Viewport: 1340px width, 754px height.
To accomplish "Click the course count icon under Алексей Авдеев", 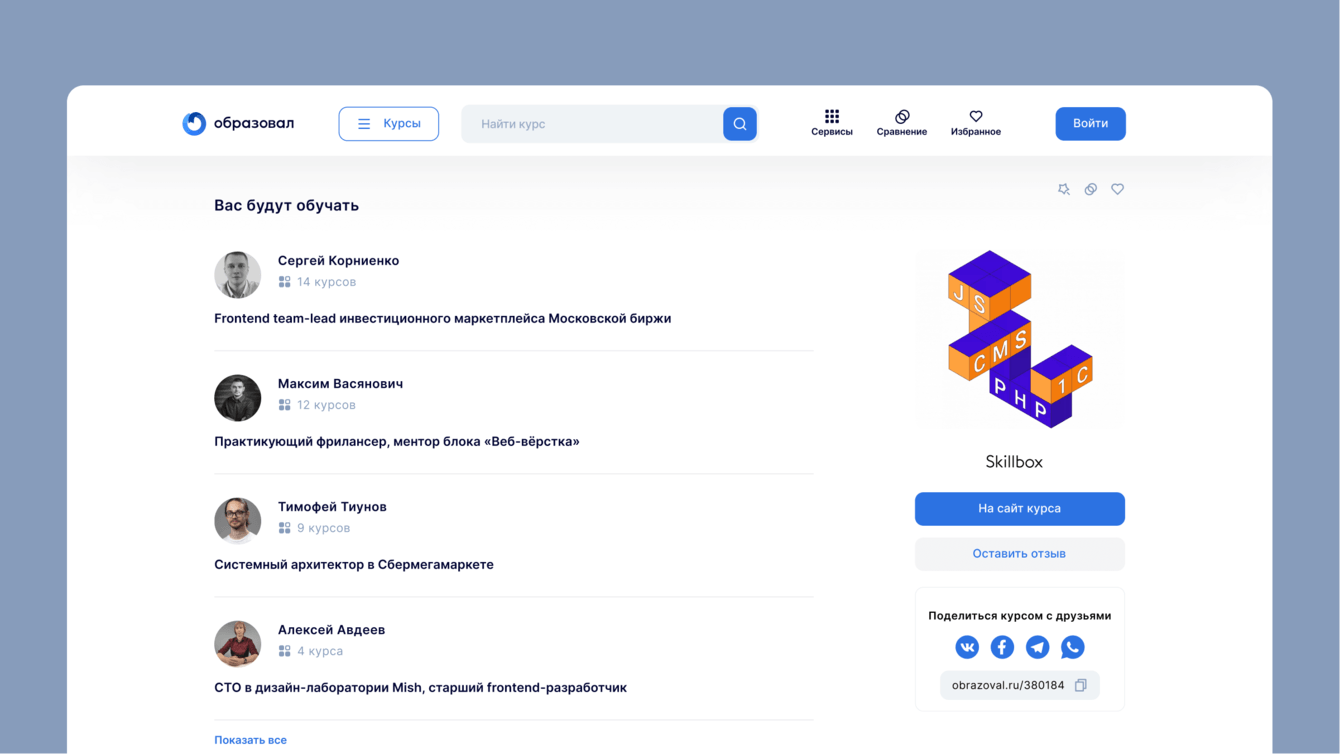I will [x=285, y=651].
